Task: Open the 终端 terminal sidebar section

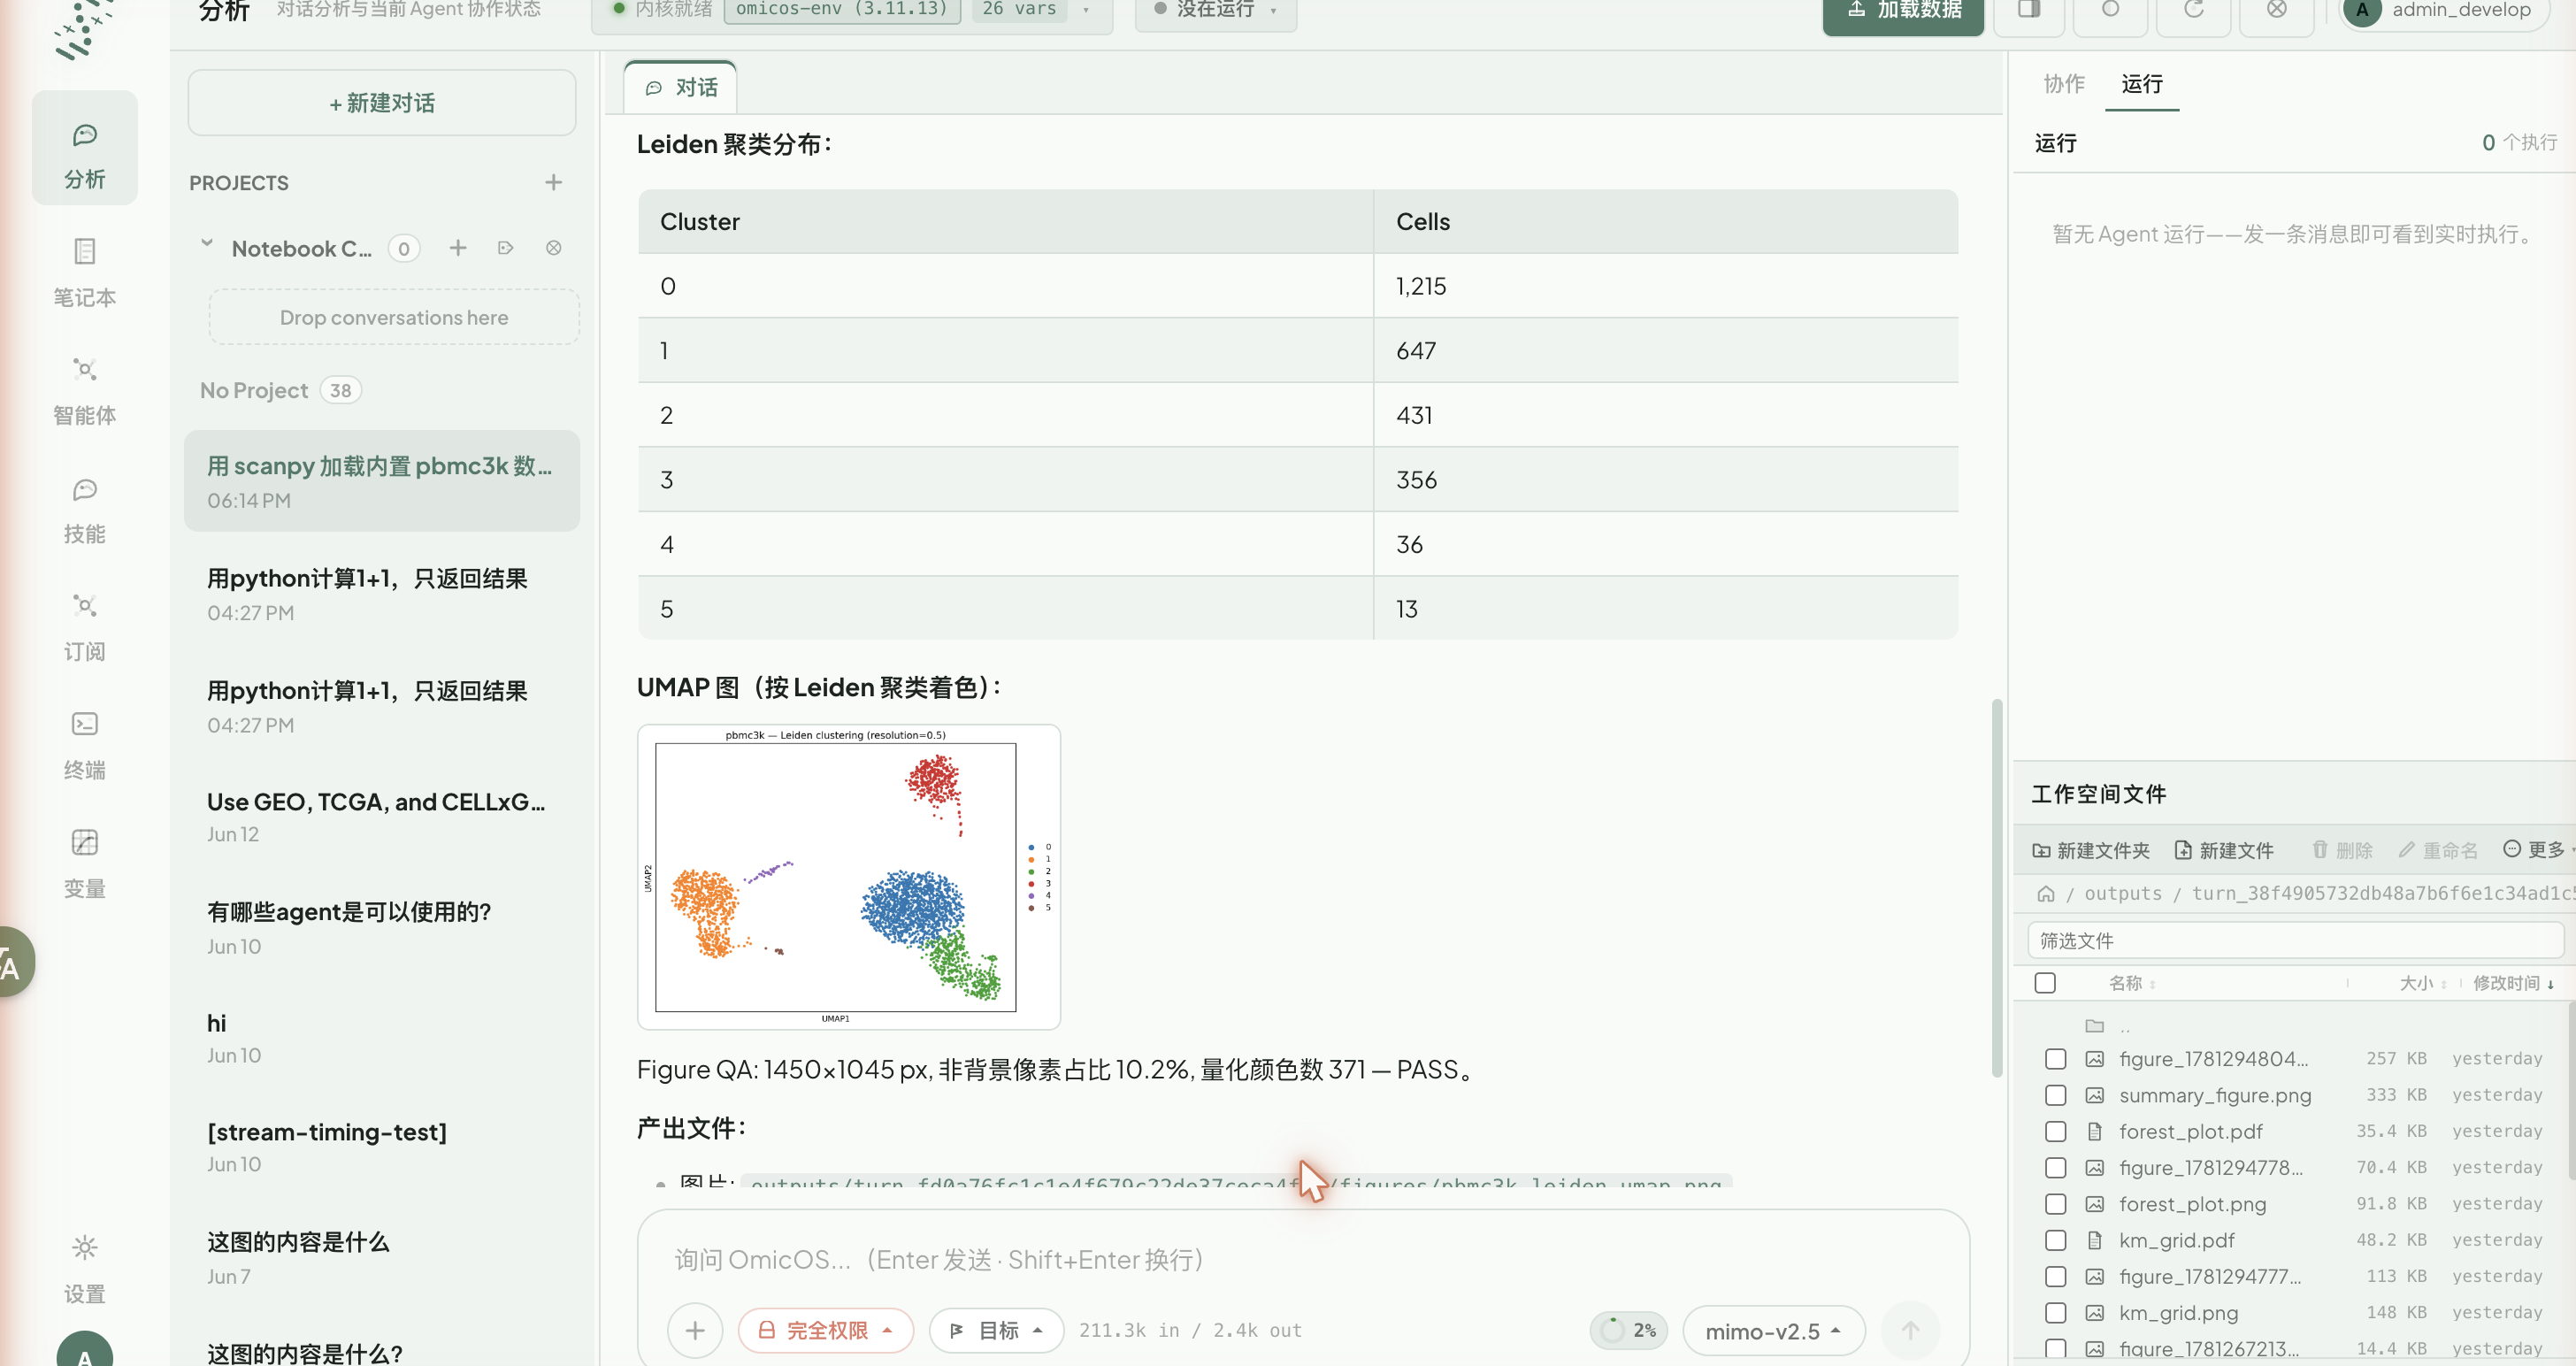Action: (x=84, y=744)
